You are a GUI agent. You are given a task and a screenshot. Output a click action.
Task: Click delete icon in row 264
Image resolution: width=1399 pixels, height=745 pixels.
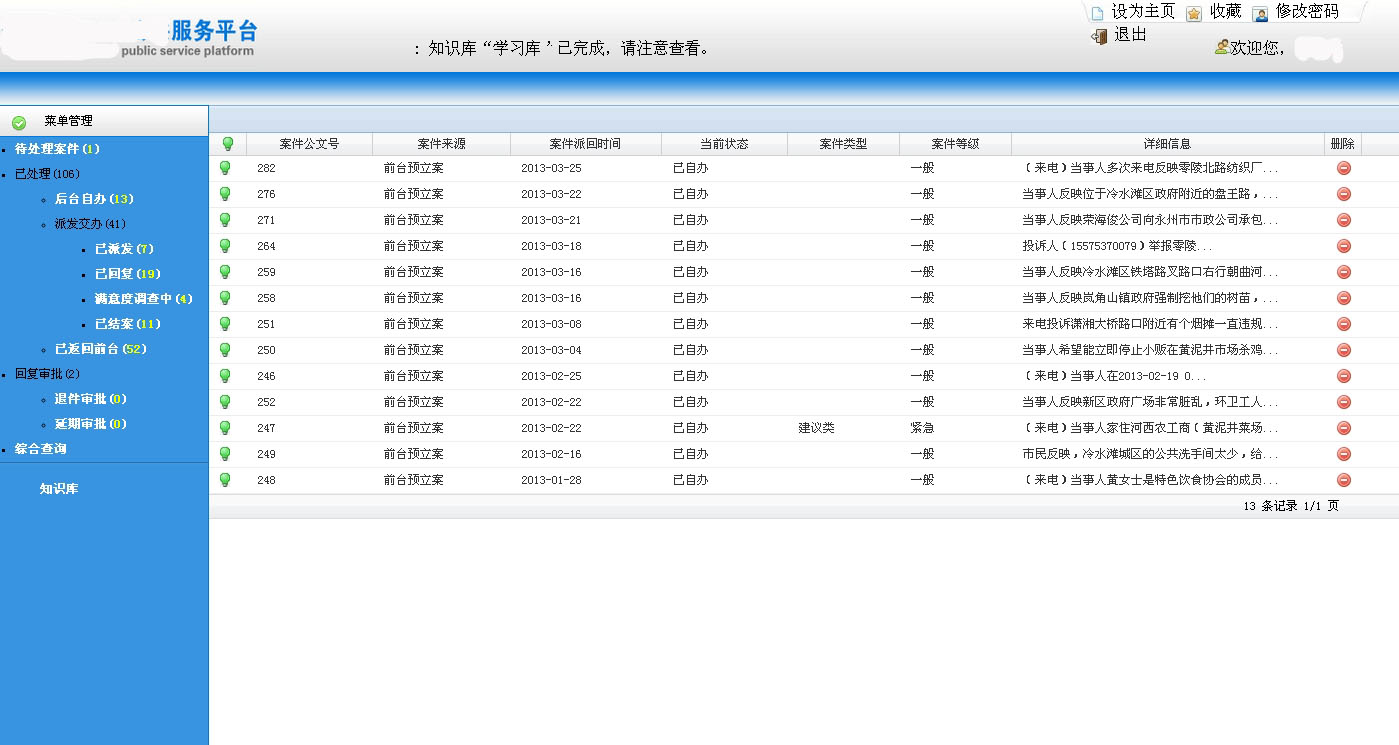click(x=1343, y=246)
